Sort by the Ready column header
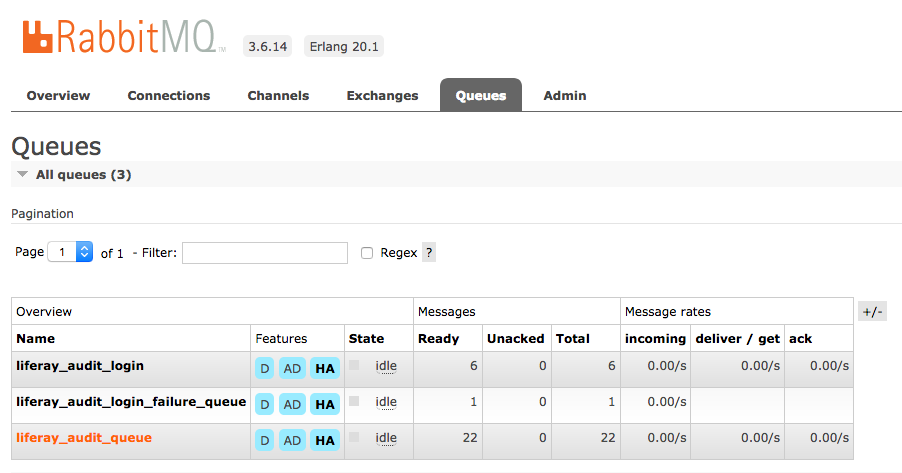This screenshot has height=473, width=902. [437, 339]
